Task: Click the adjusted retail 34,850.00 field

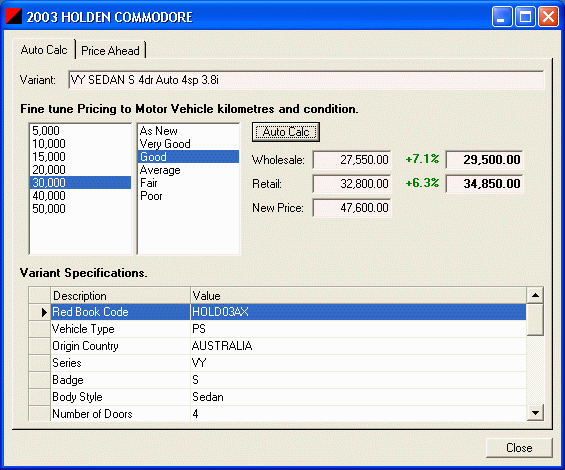Action: point(484,184)
